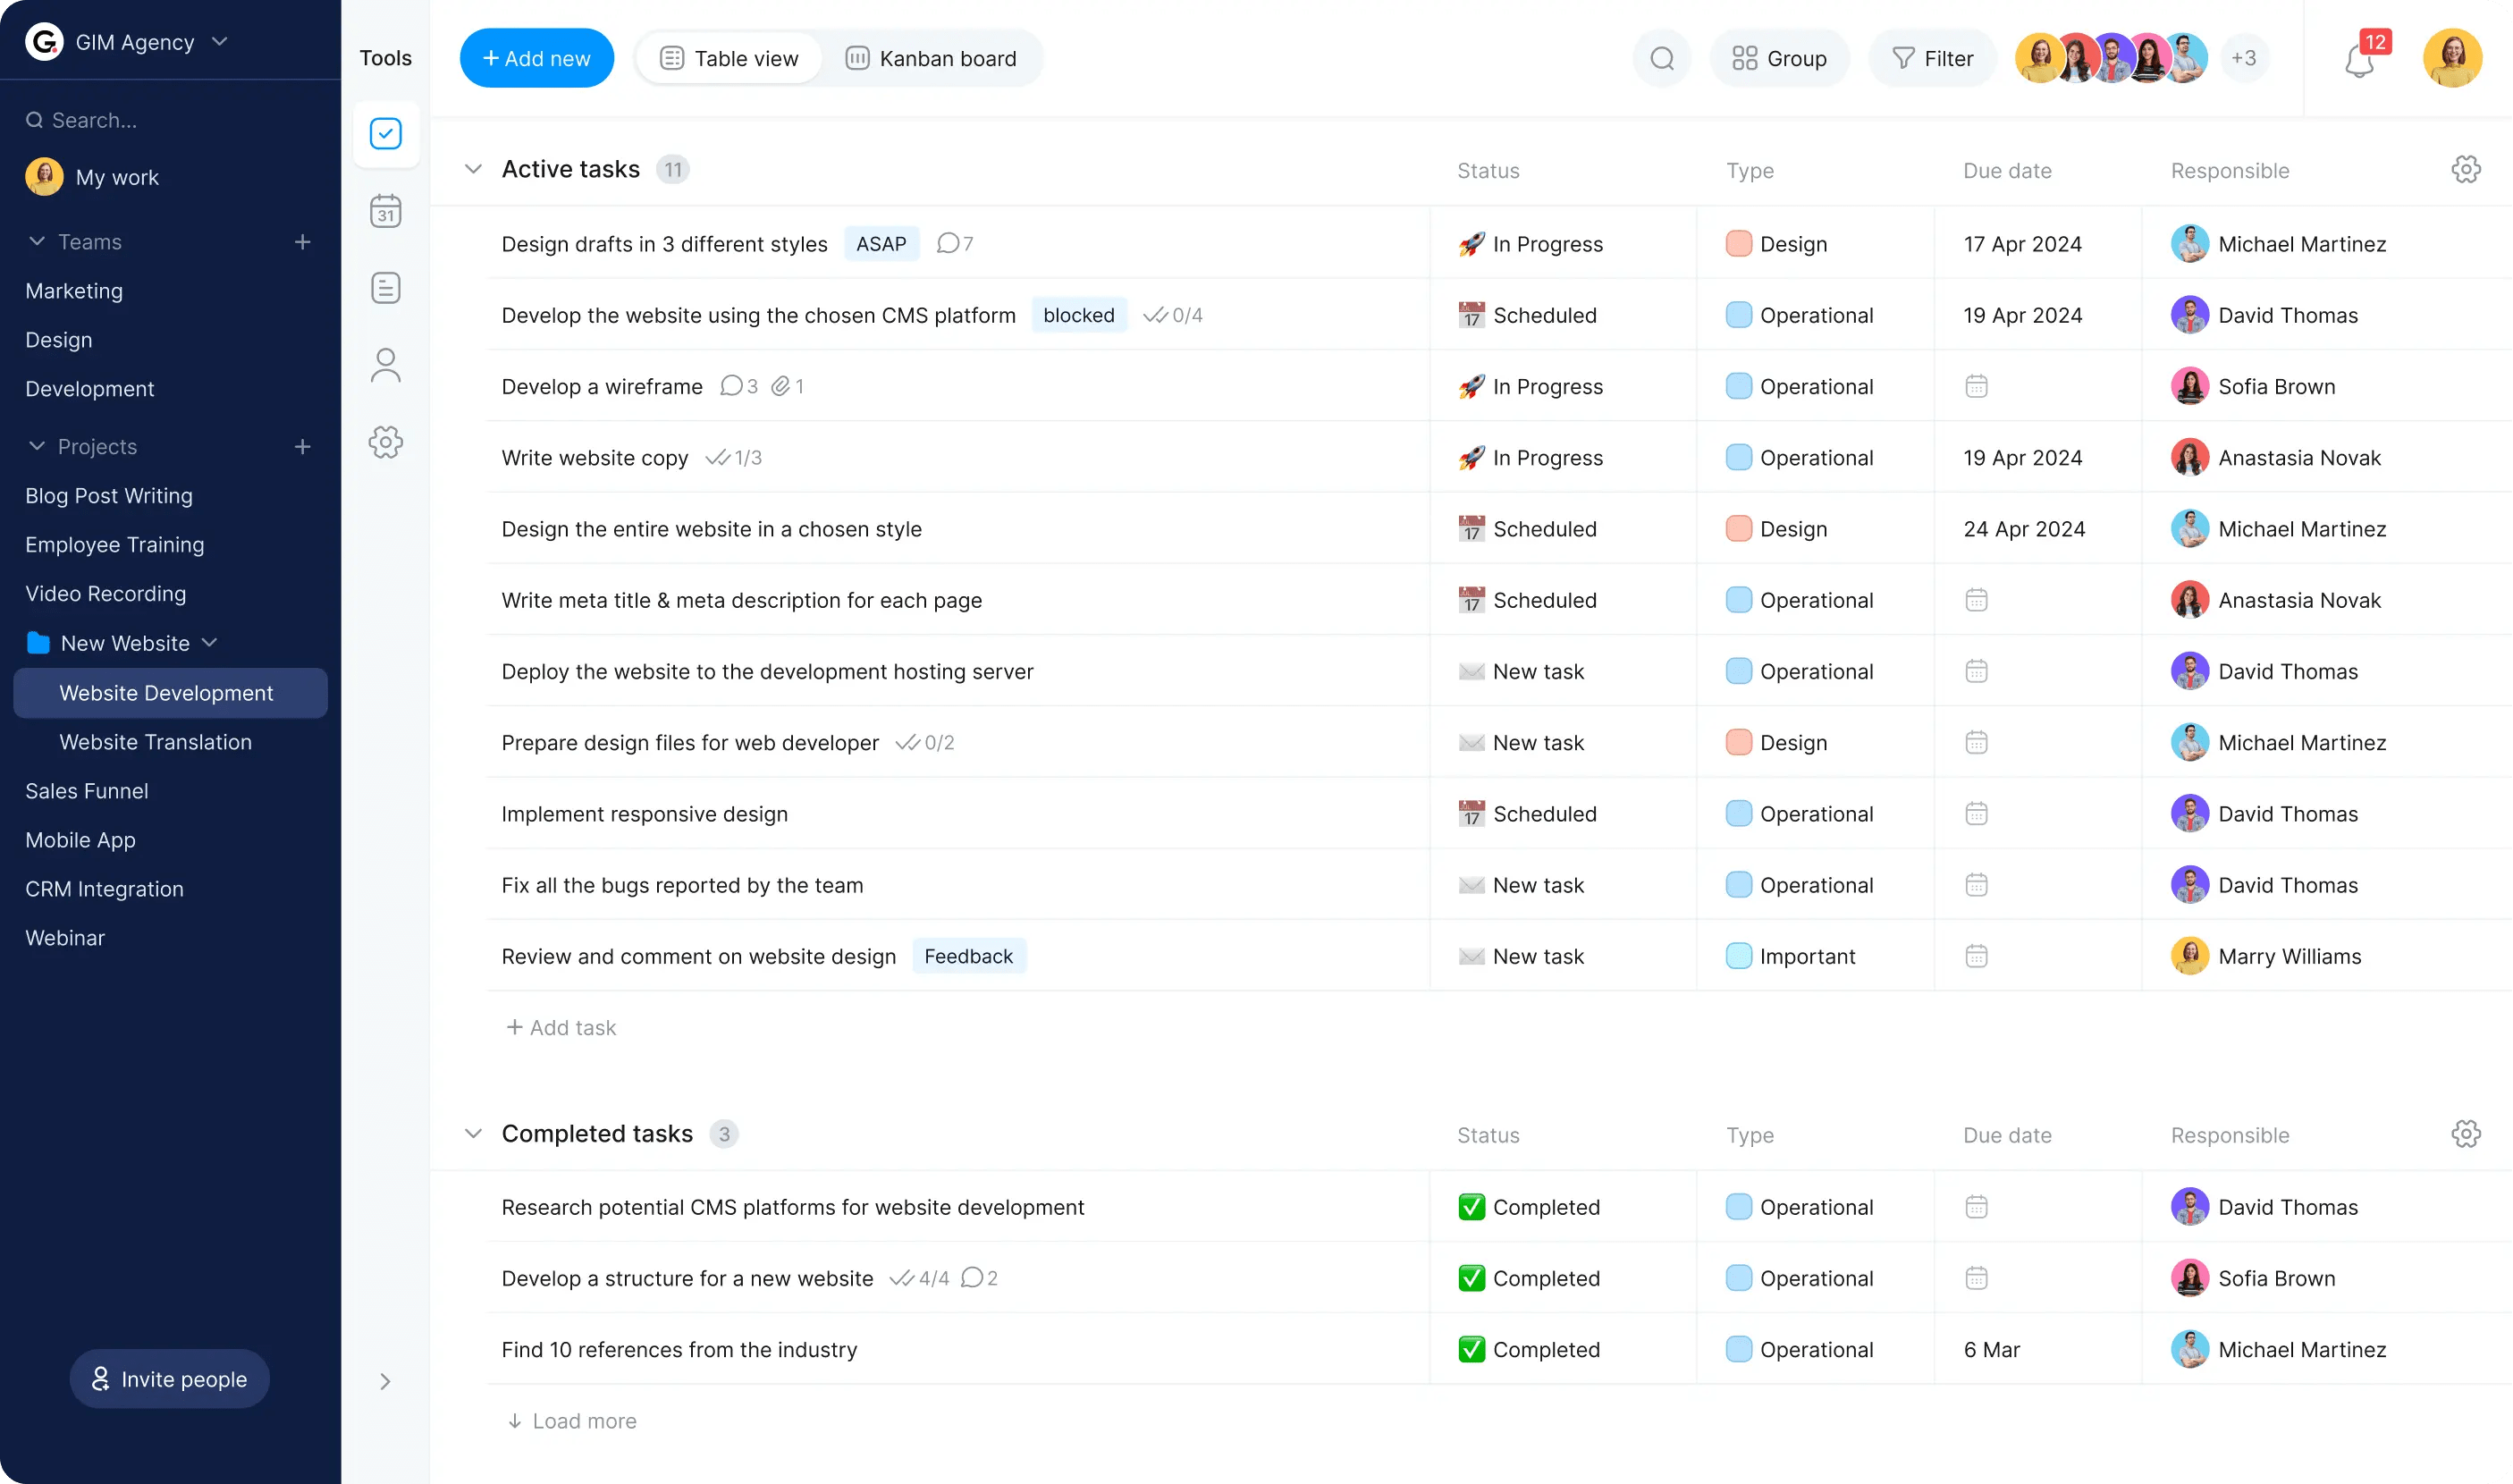Open the documents tool icon
The image size is (2513, 1484).
click(385, 288)
